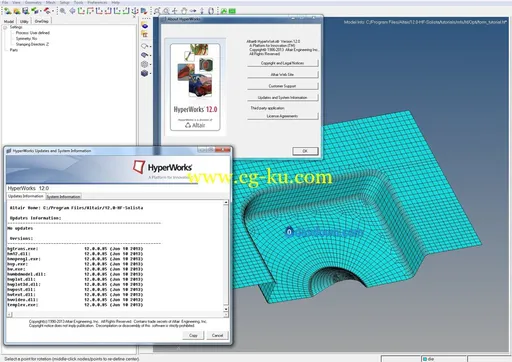Click the second green display icon

232,11
